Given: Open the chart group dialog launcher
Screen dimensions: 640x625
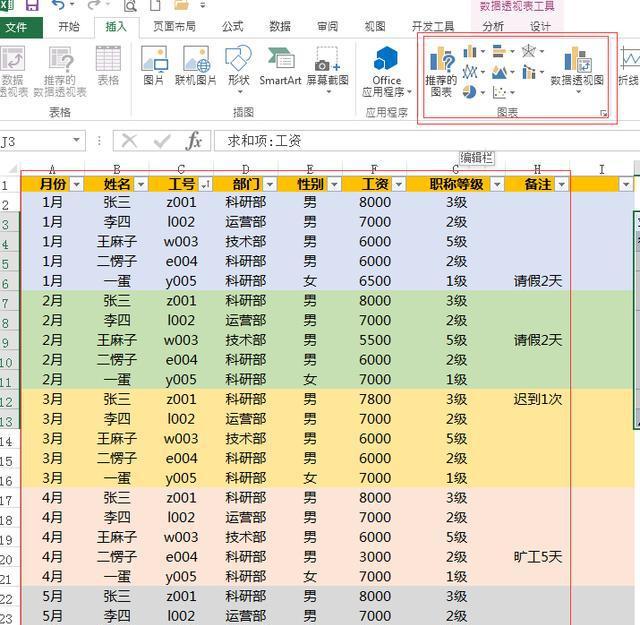Looking at the screenshot, I should click(604, 114).
